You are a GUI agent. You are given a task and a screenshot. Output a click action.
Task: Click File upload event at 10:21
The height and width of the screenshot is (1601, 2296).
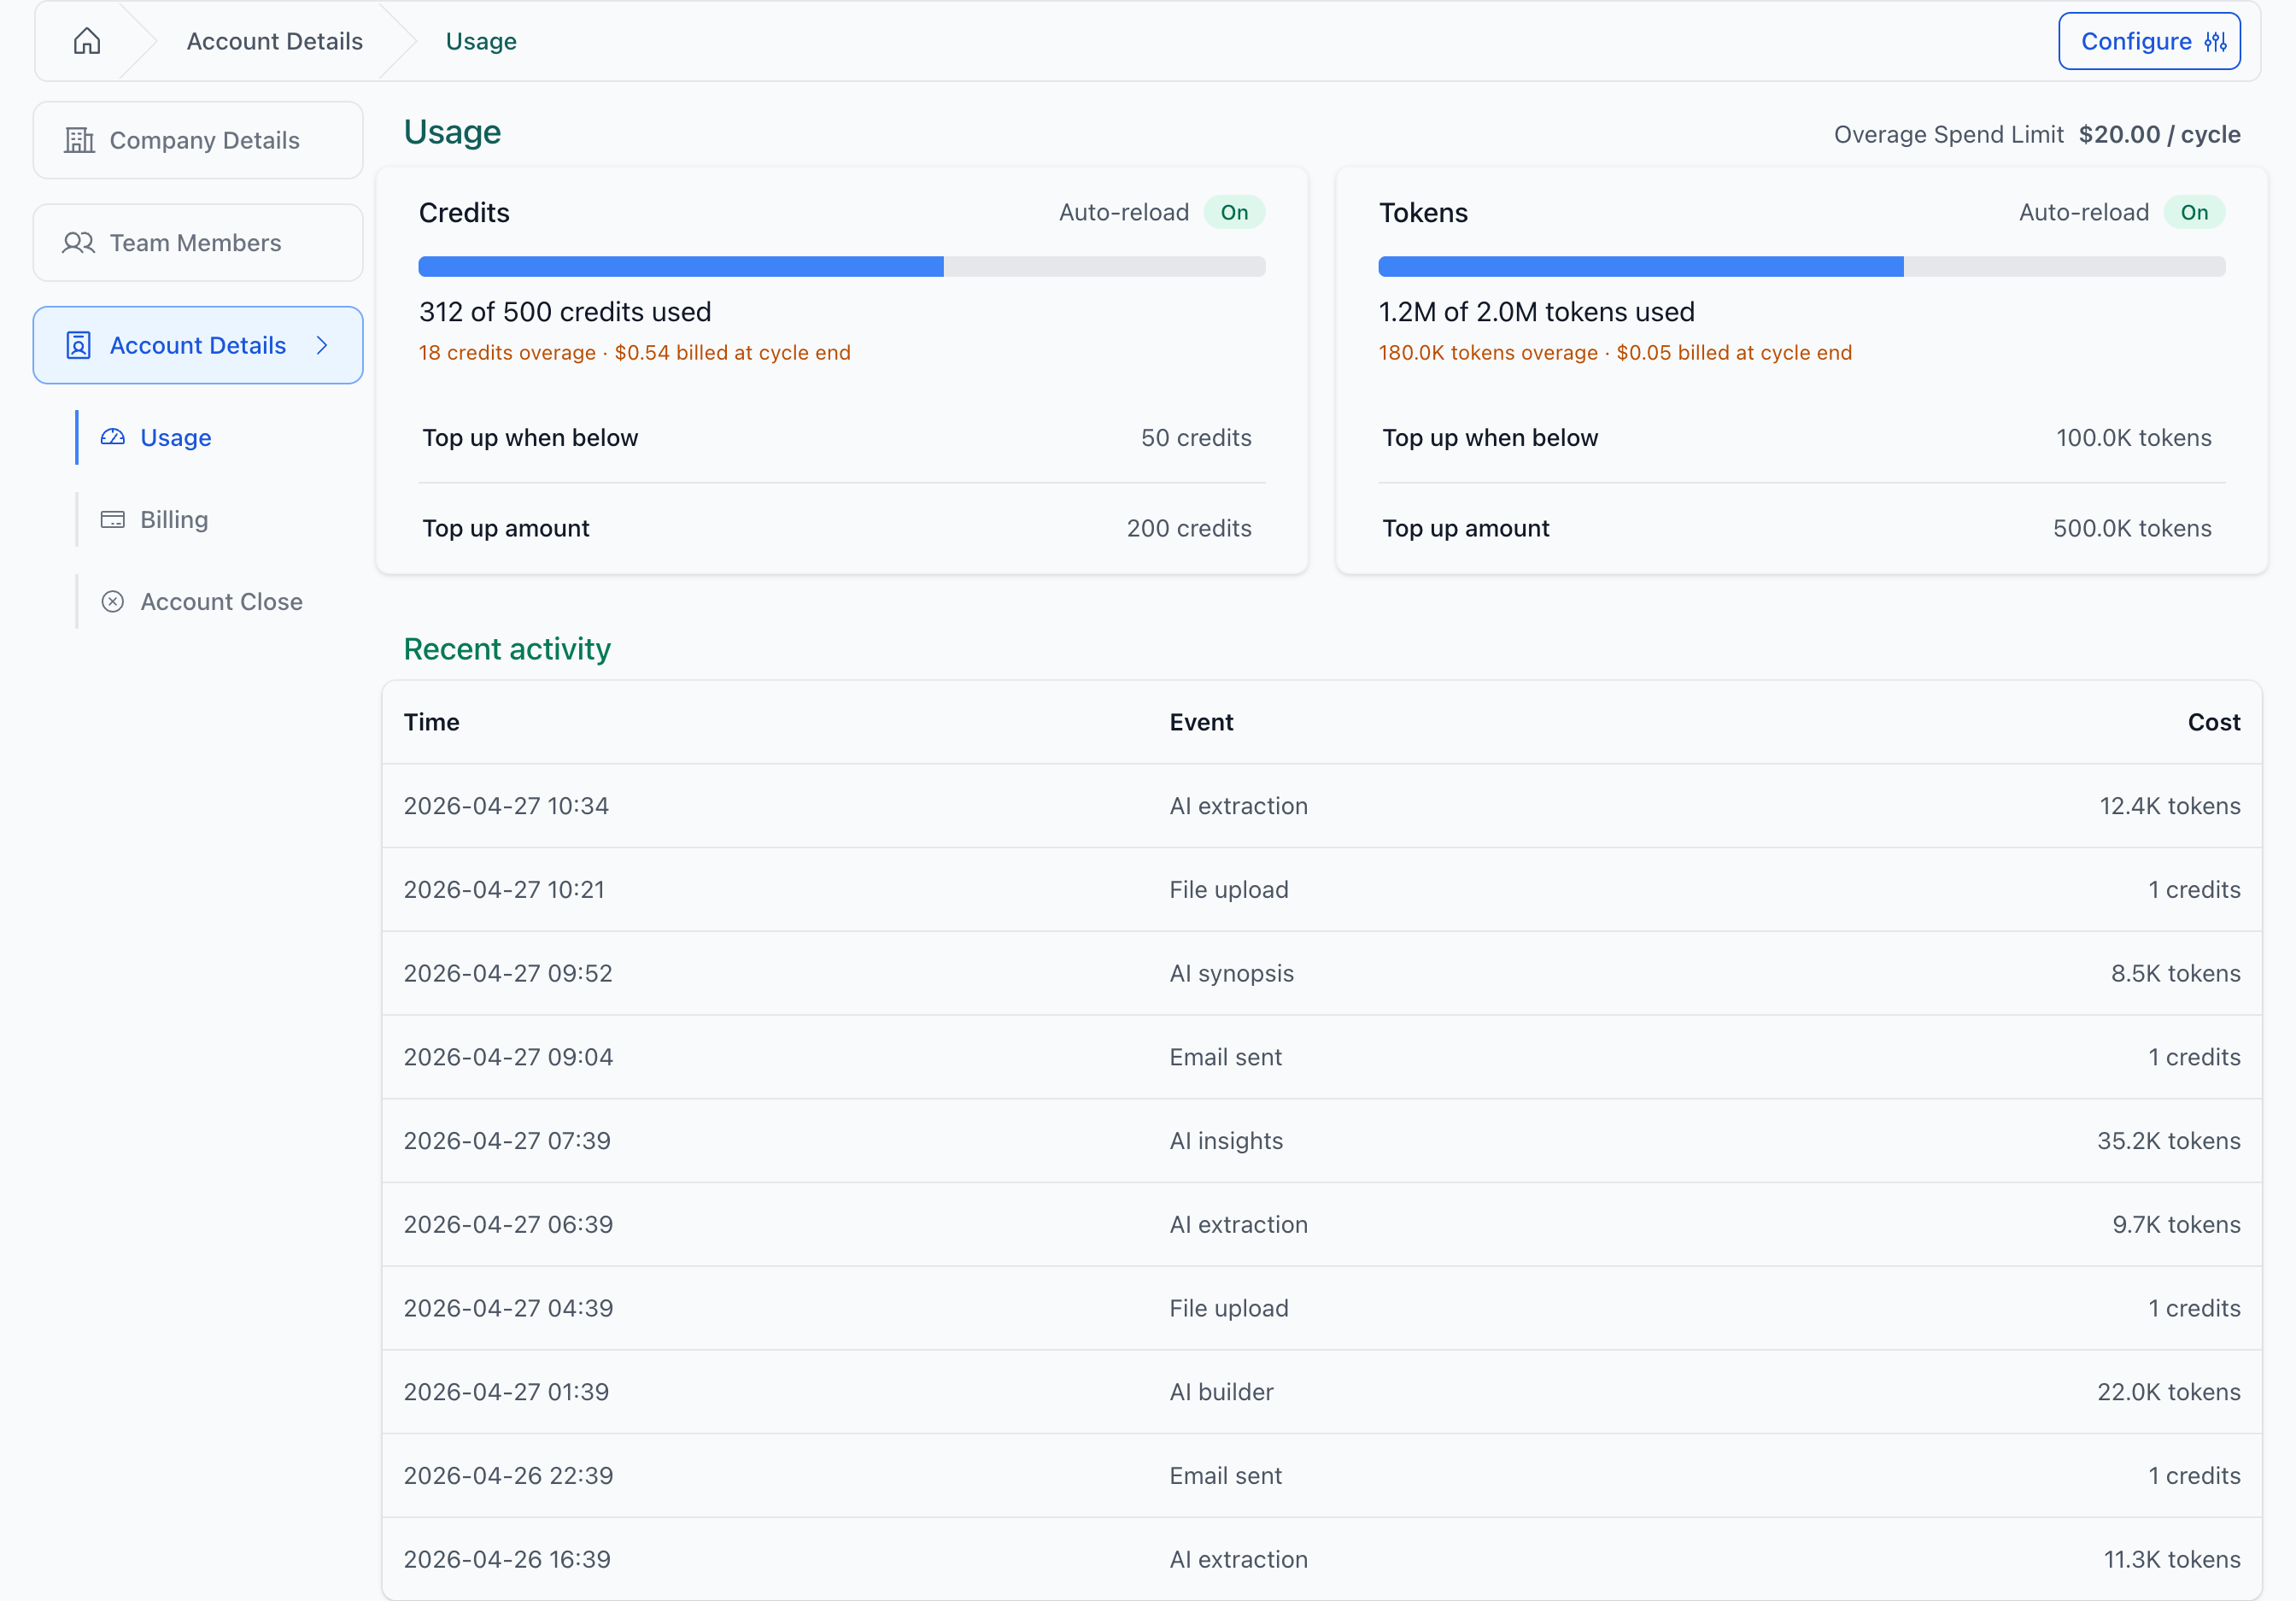(x=1229, y=889)
